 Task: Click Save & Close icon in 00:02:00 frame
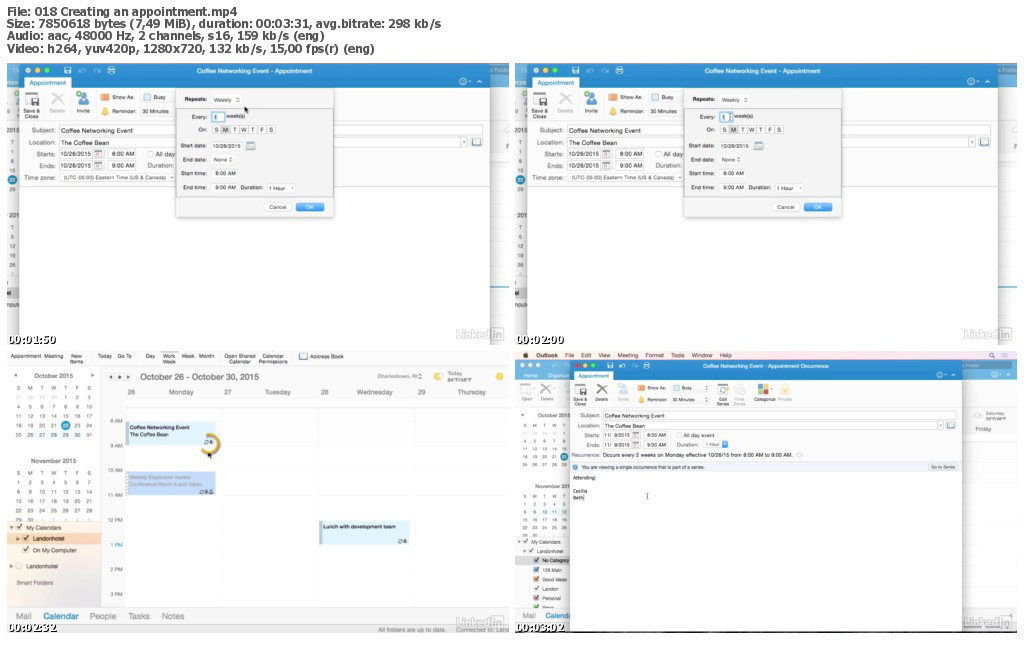coord(540,101)
